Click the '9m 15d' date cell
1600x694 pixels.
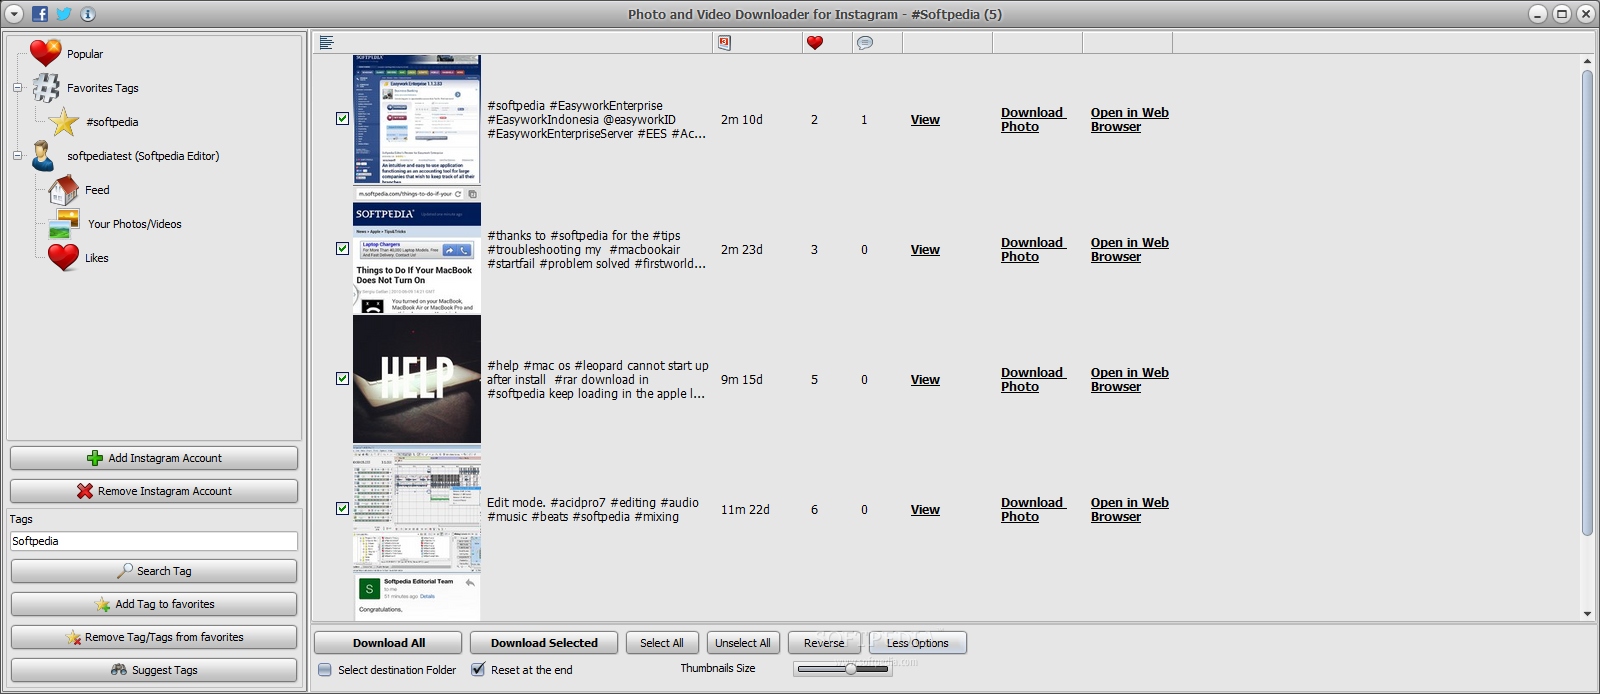pos(741,380)
